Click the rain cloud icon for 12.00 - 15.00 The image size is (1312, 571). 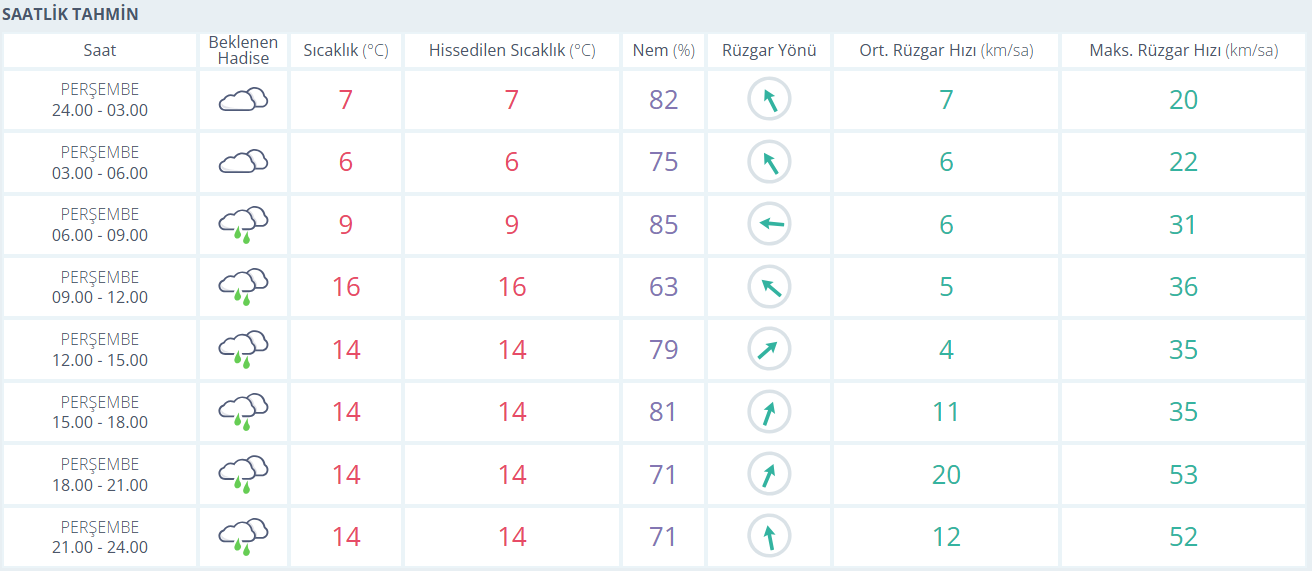[x=243, y=349]
